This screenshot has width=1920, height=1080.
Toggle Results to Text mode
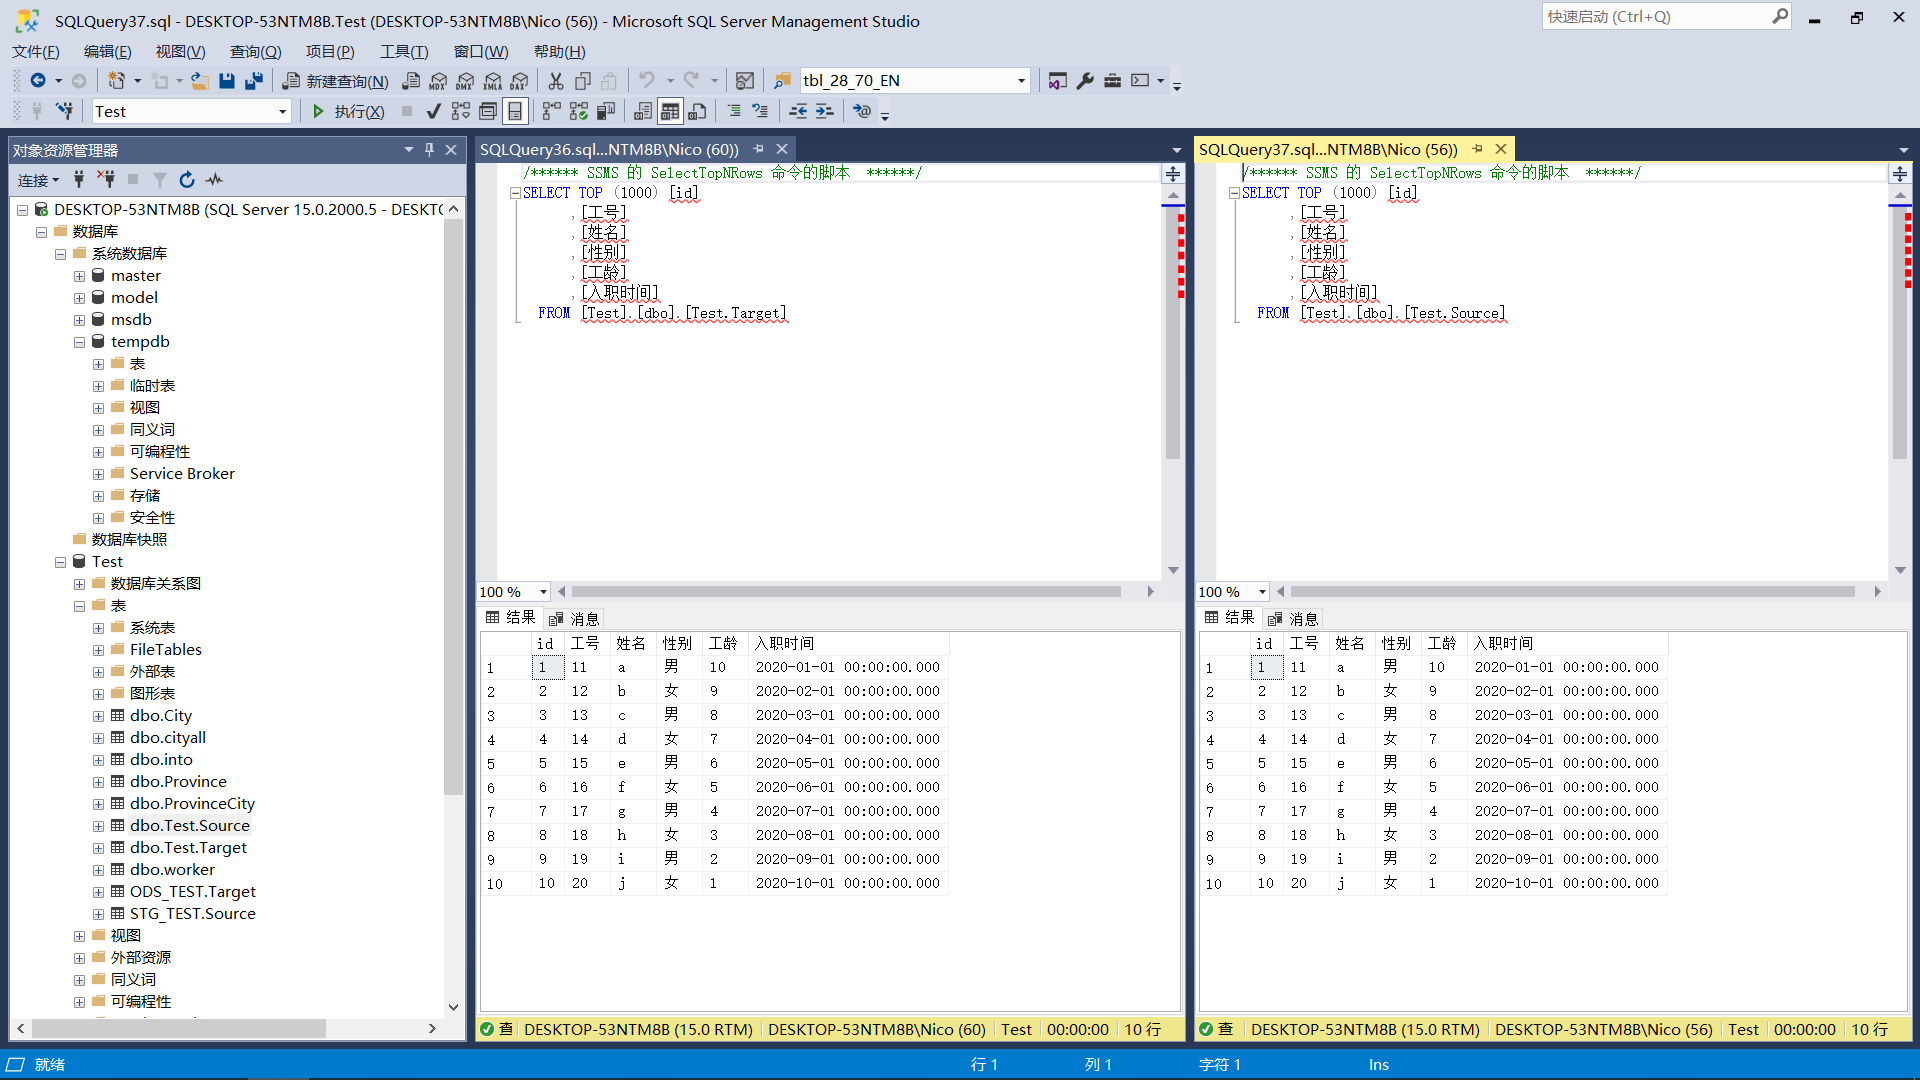coord(643,111)
